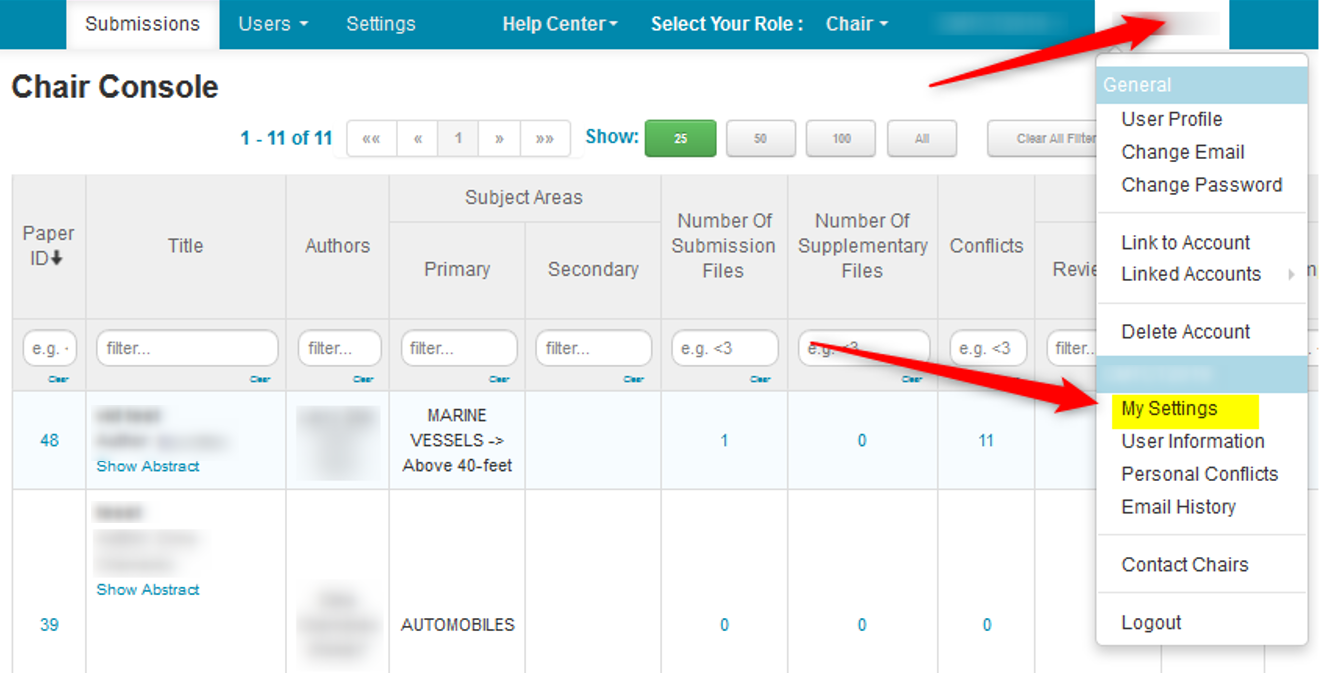The height and width of the screenshot is (681, 1320).
Task: Log out via Logout menu item
Action: coord(1151,623)
